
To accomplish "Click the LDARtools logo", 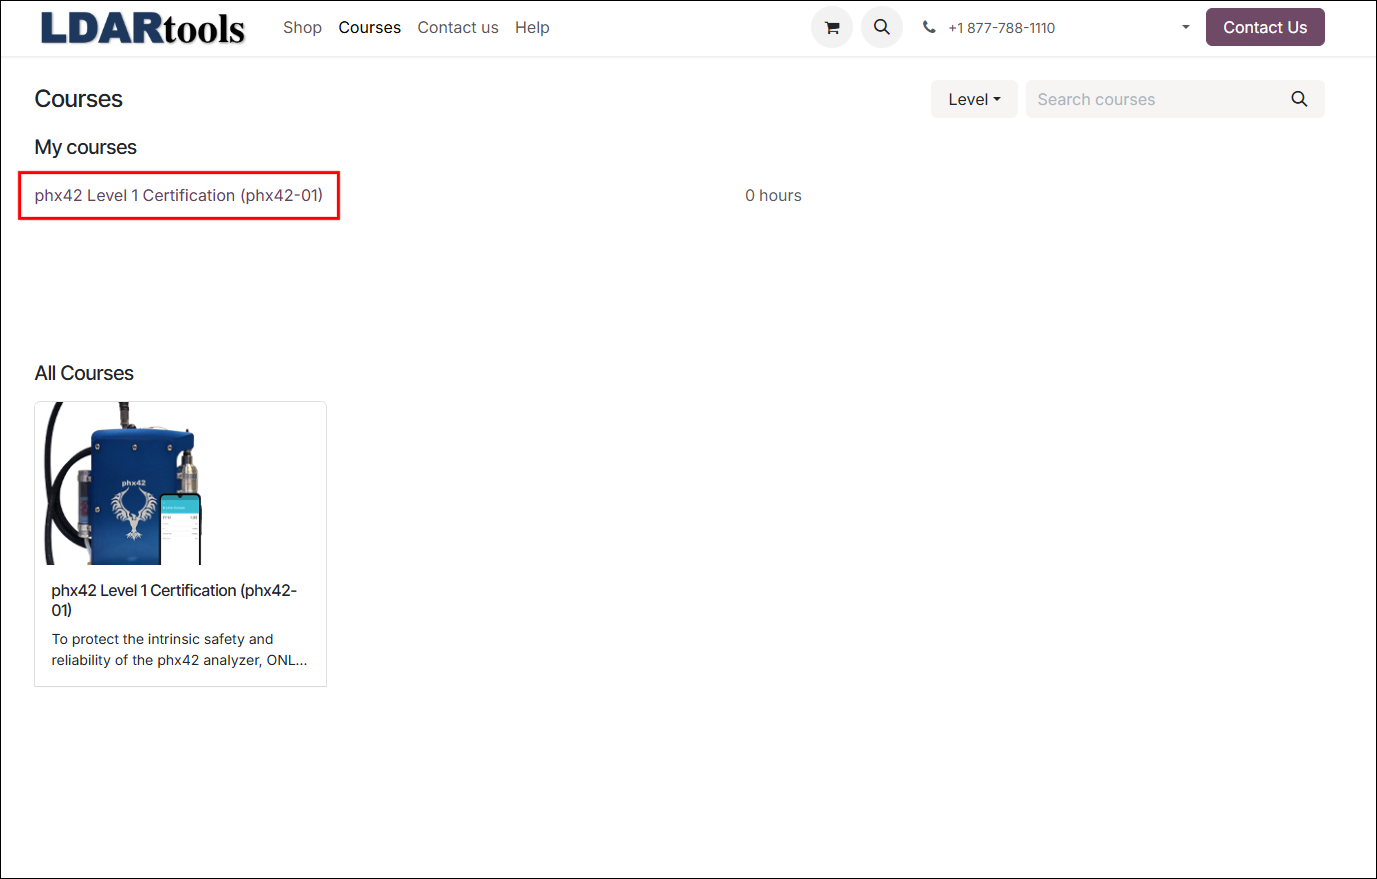I will pos(142,28).
